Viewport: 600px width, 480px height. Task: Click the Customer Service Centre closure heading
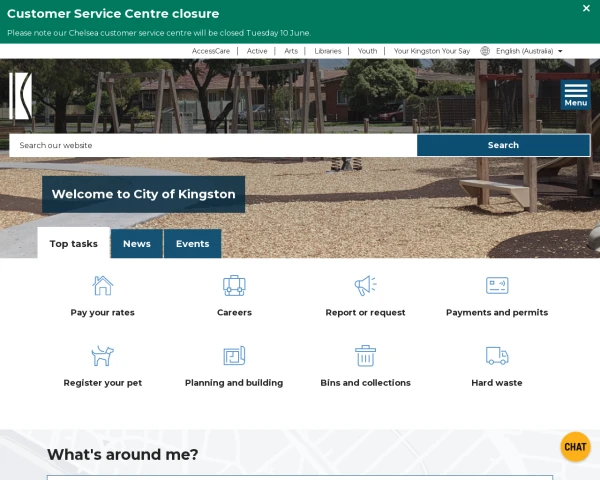tap(113, 13)
